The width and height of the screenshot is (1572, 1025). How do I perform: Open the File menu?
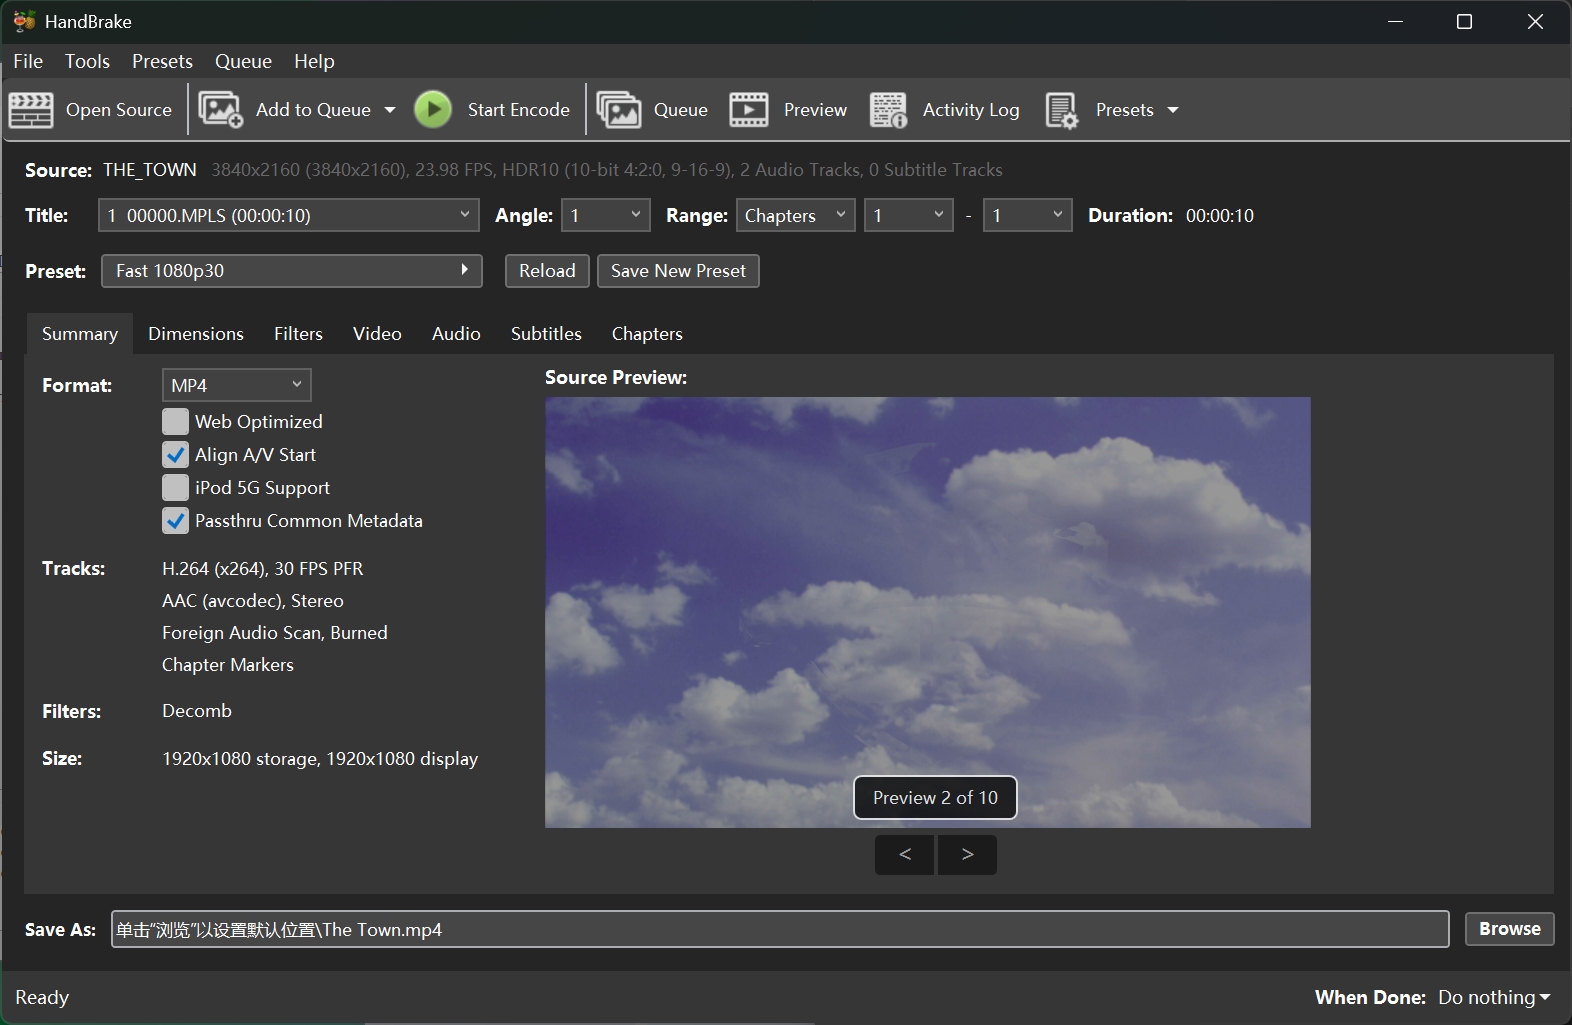tap(28, 61)
